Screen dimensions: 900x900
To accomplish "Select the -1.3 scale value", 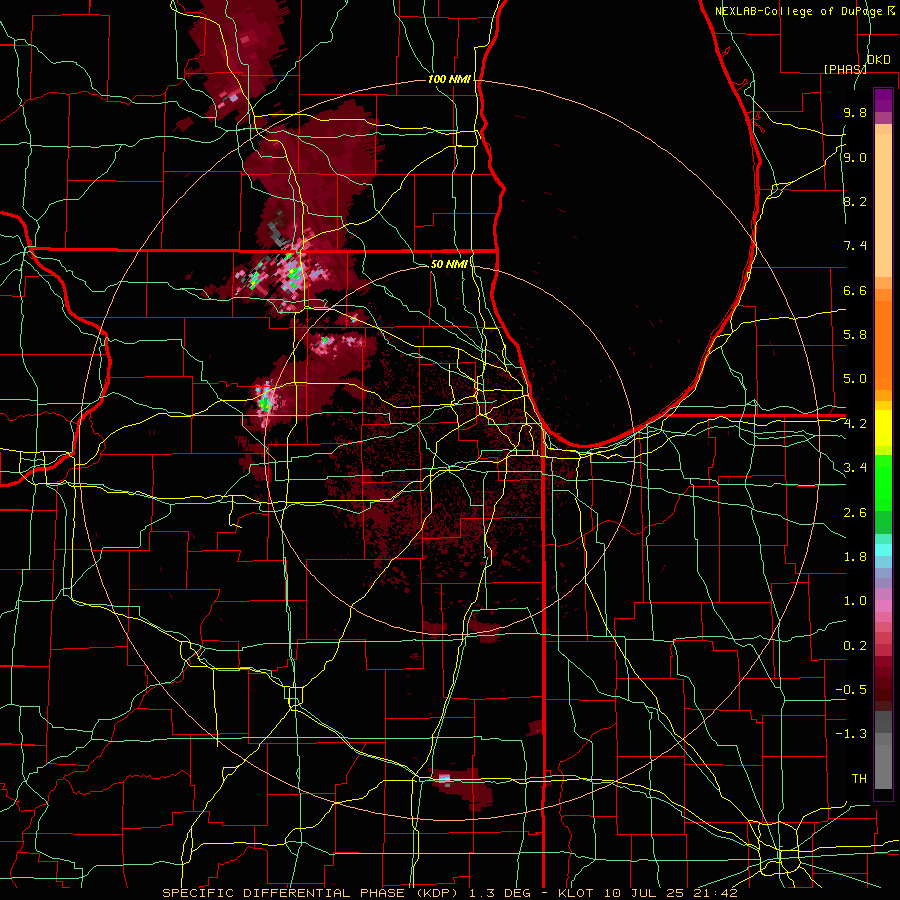I will (x=851, y=734).
